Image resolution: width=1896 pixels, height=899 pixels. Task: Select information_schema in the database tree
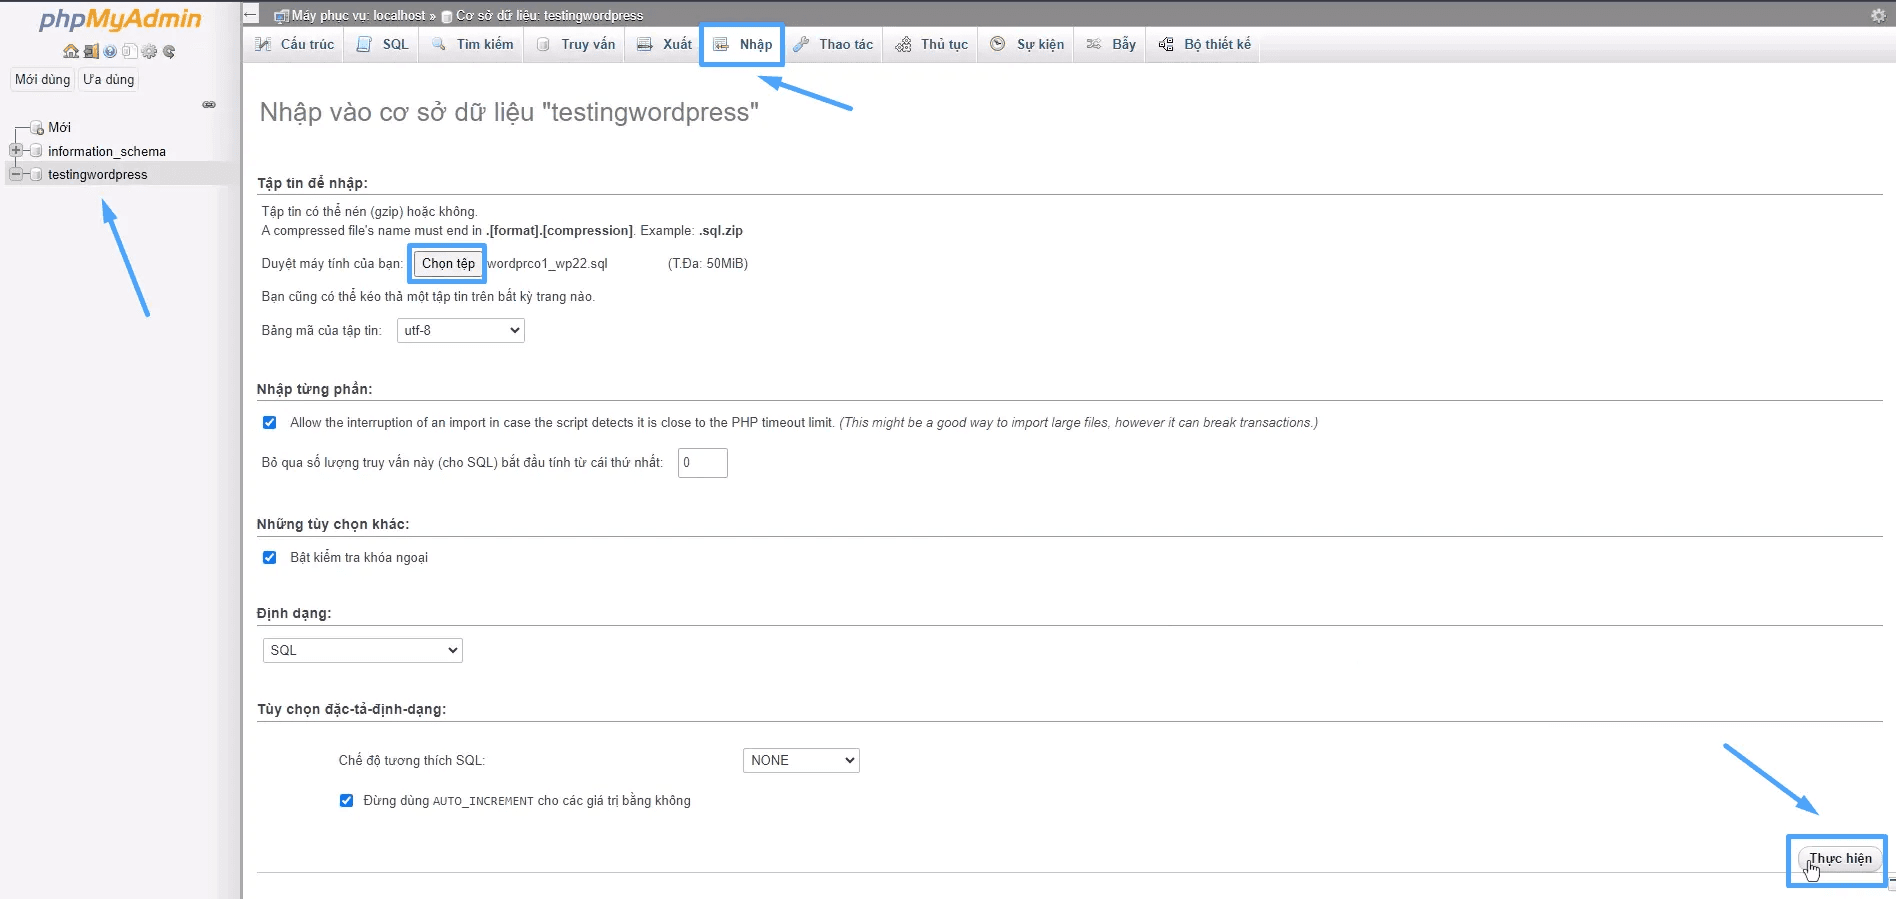[107, 151]
